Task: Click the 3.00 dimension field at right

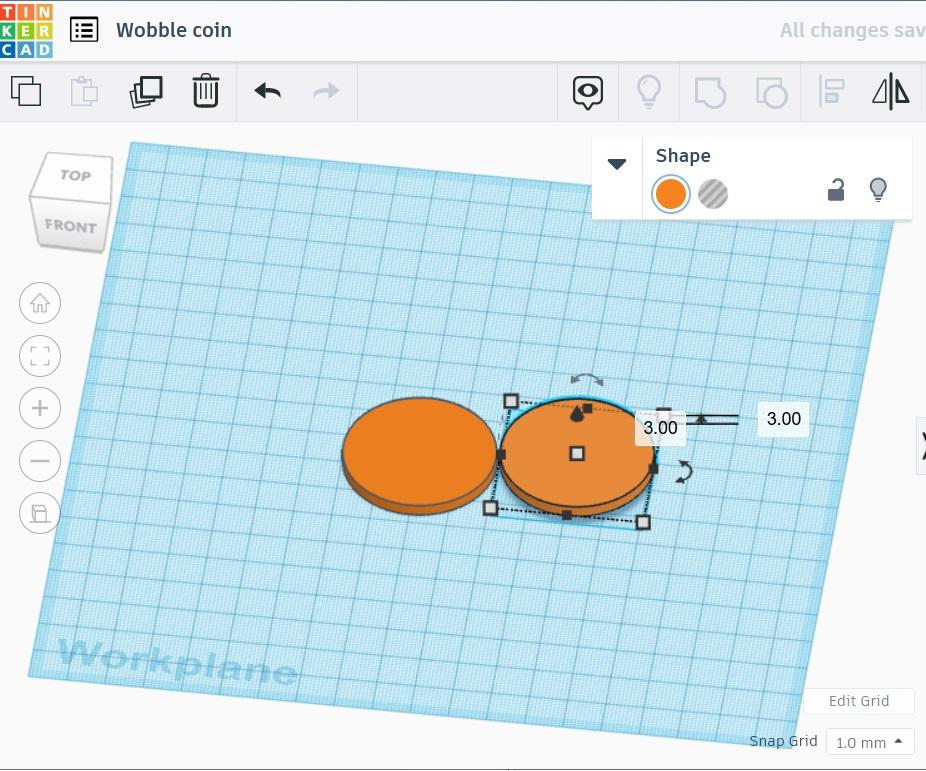Action: click(x=784, y=419)
